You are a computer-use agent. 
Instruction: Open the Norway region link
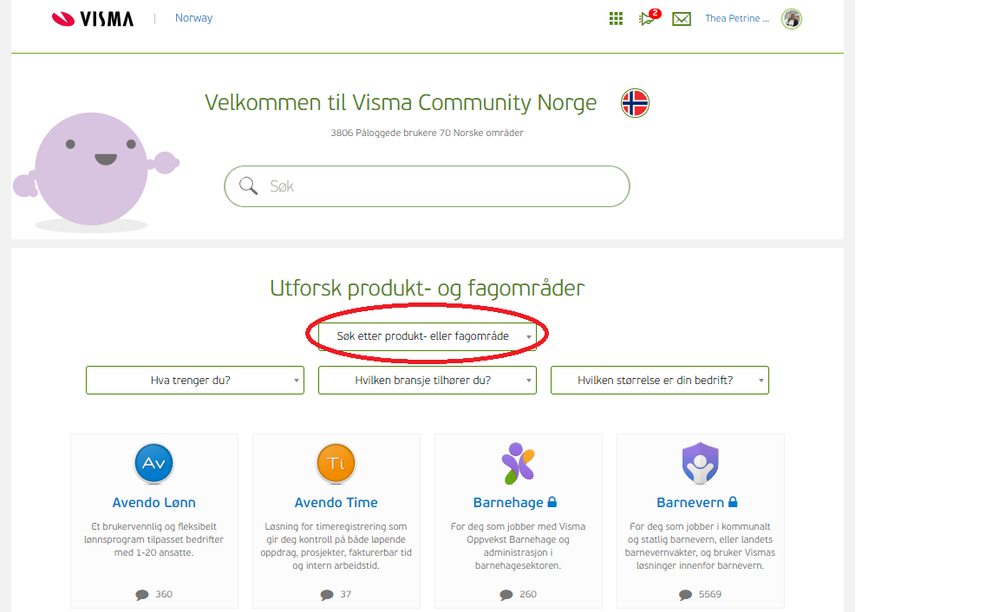pyautogui.click(x=194, y=18)
